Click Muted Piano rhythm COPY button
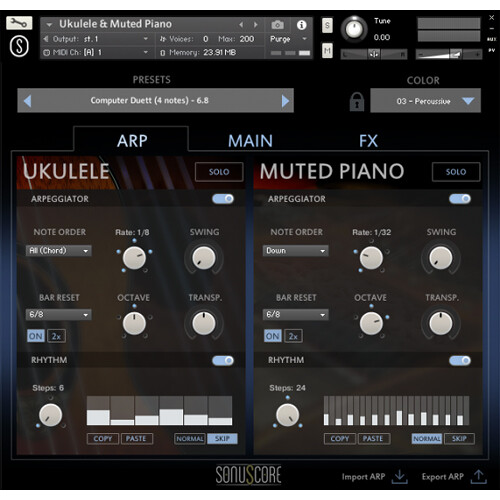Screen dimensions: 500x500 tap(340, 439)
